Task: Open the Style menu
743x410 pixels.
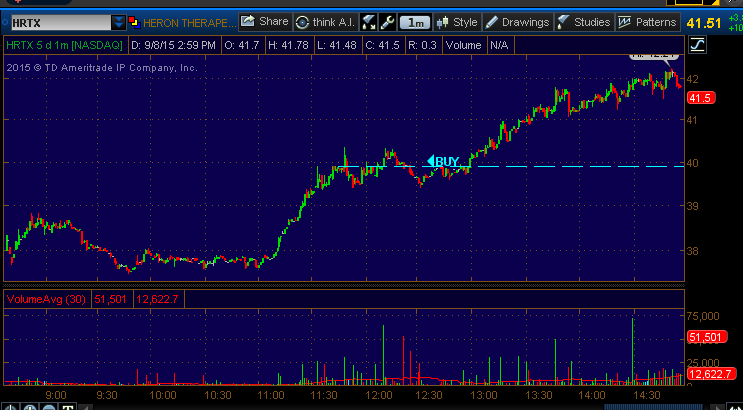Action: click(x=457, y=21)
